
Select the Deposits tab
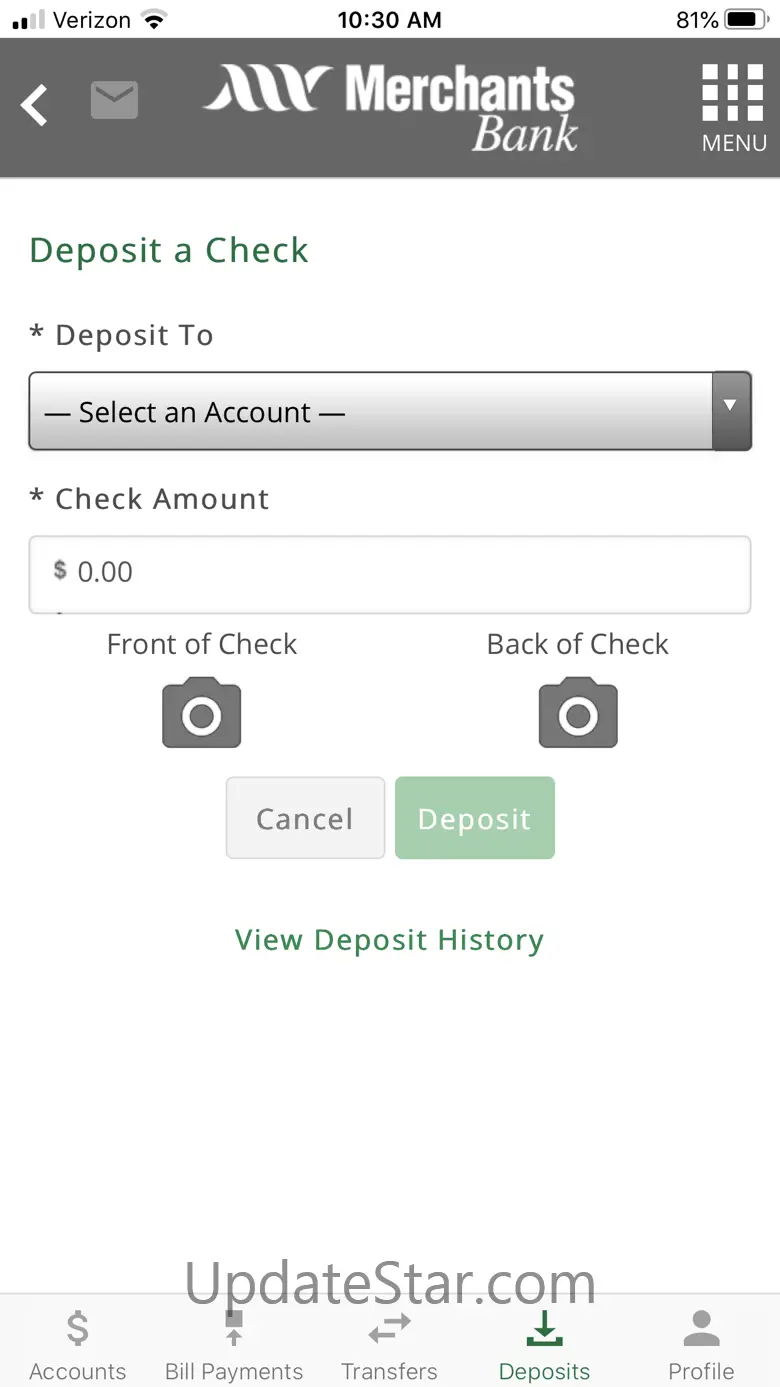[545, 1346]
